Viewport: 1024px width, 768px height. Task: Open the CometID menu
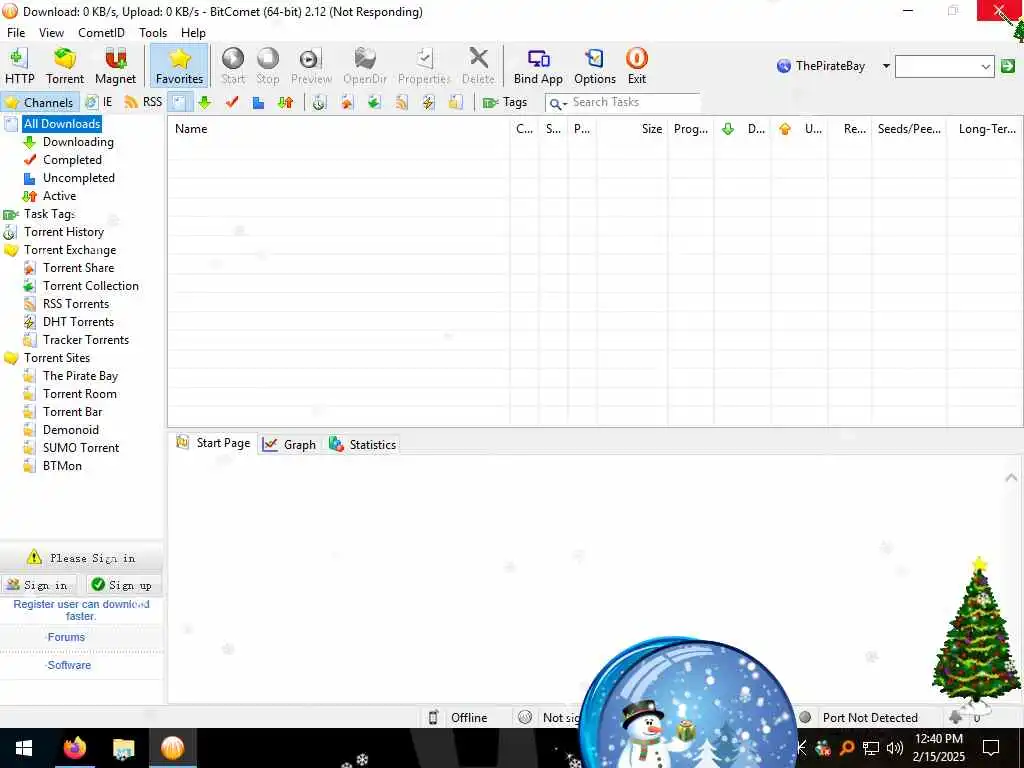point(101,33)
